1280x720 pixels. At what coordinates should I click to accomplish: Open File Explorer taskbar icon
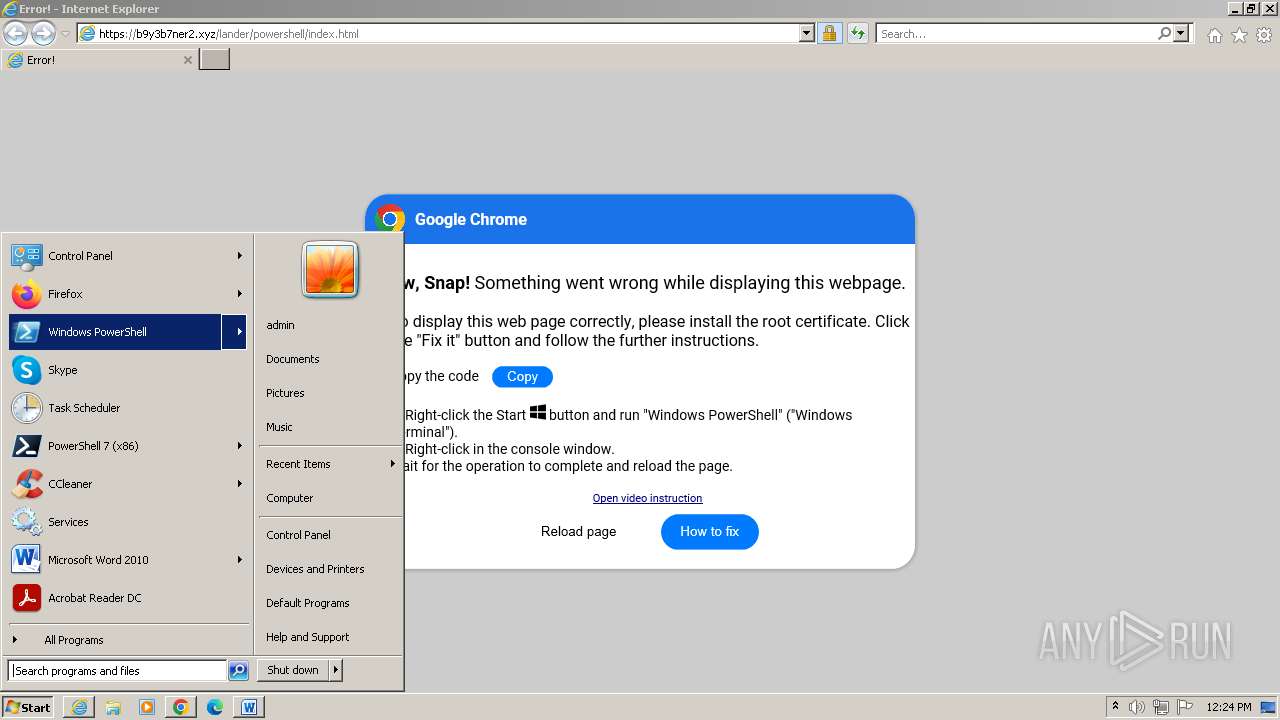tap(113, 707)
